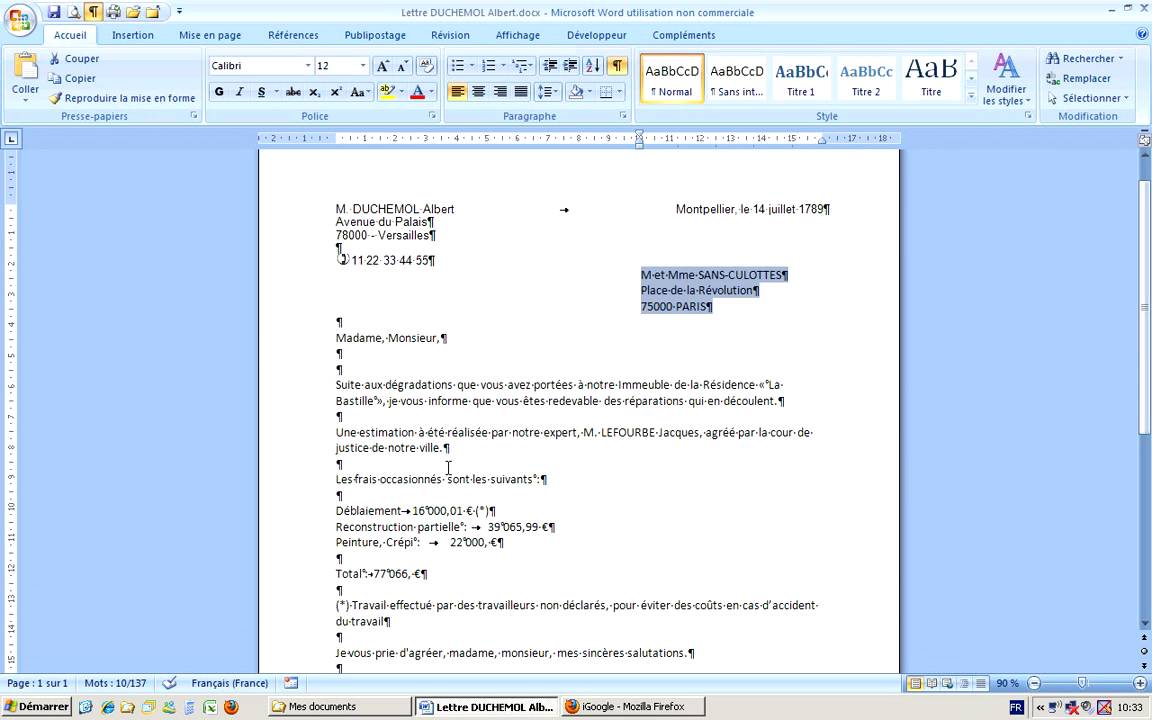The width and height of the screenshot is (1152, 720).
Task: Click the 90 % zoom level
Action: pos(1007,683)
